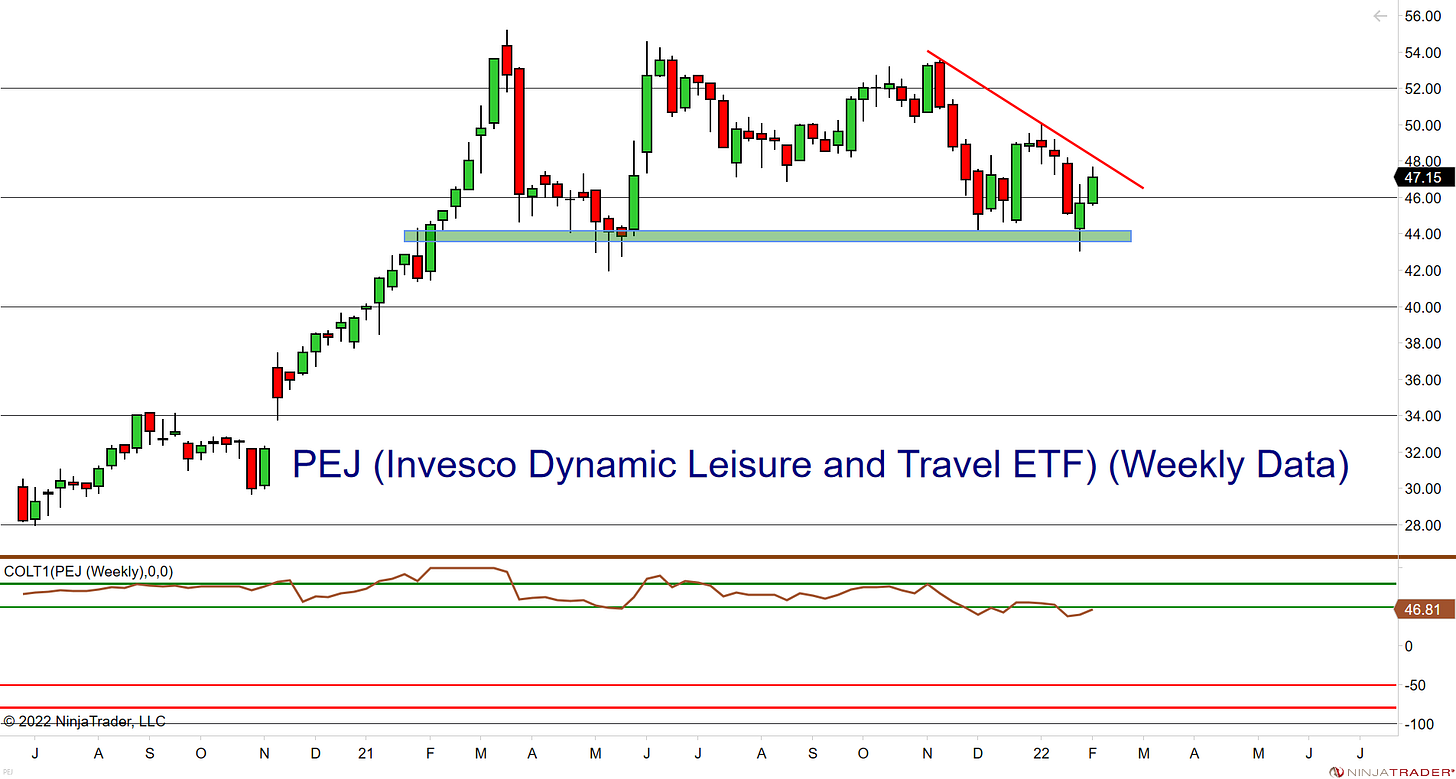Click the 21 year label on time axis
The height and width of the screenshot is (779, 1456).
pos(365,752)
